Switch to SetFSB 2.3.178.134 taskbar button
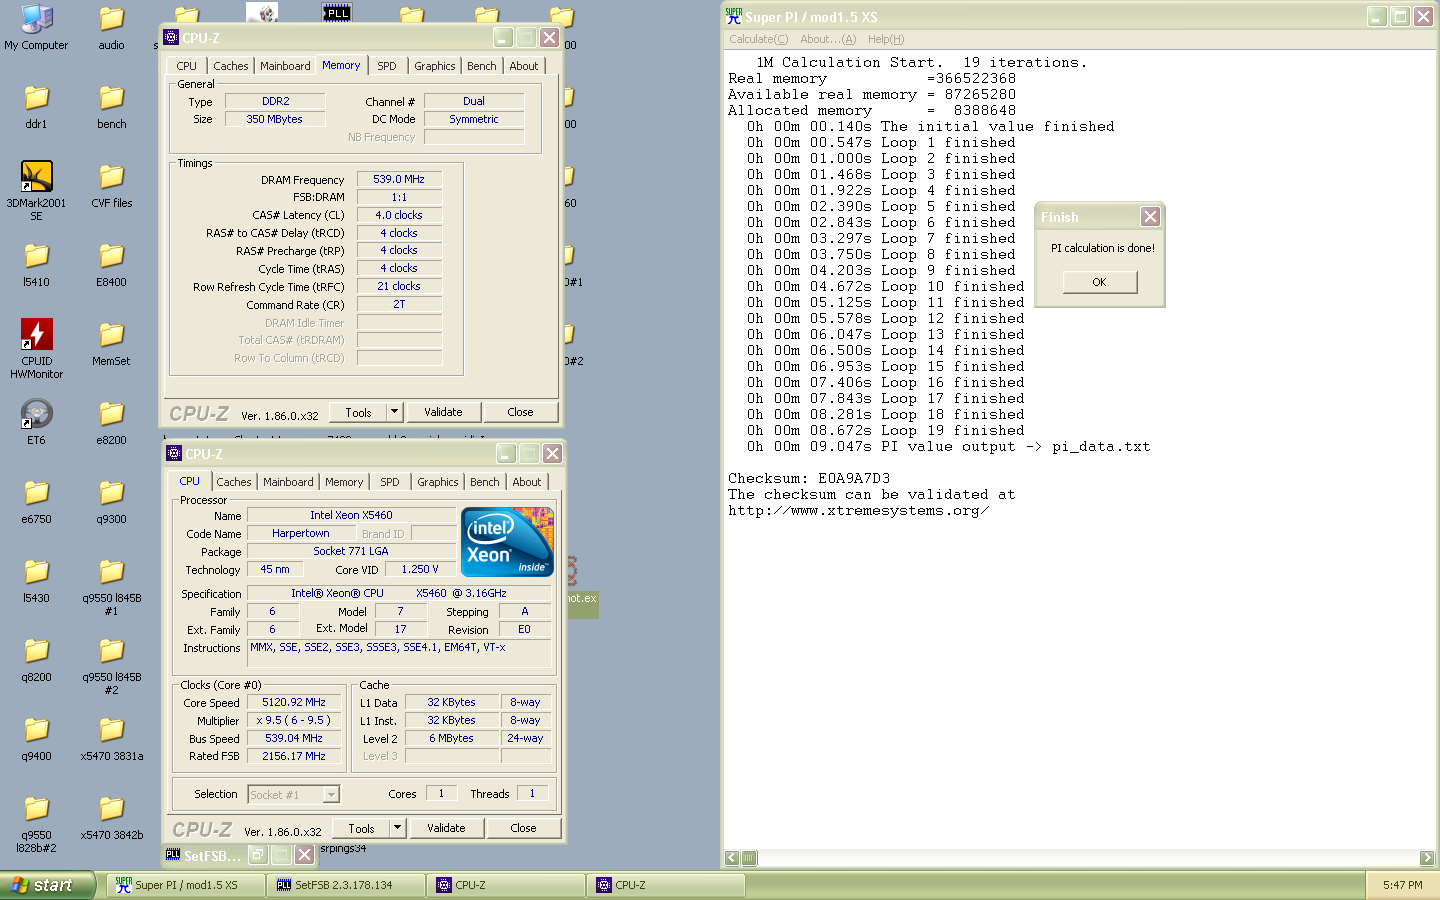Image resolution: width=1440 pixels, height=900 pixels. click(346, 885)
